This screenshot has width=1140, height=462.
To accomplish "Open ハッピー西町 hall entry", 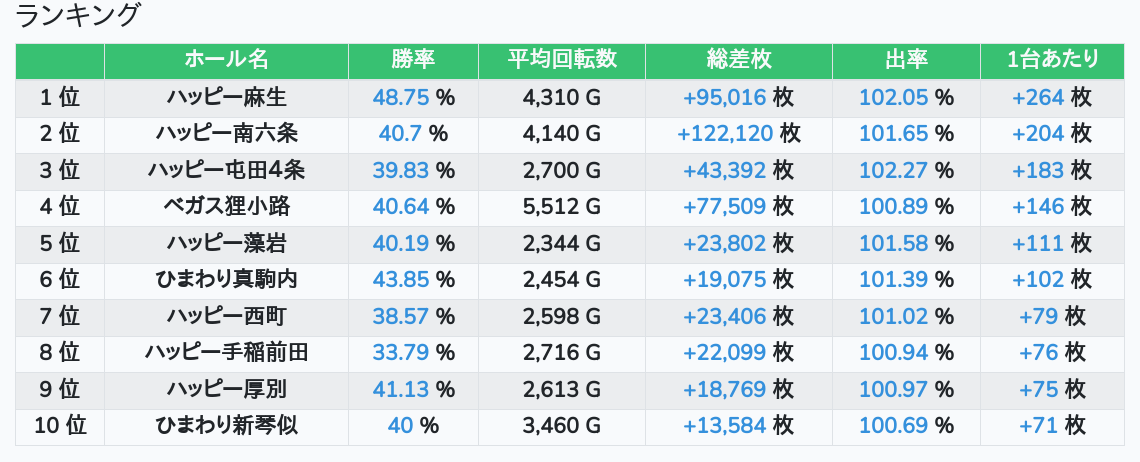I will [226, 316].
